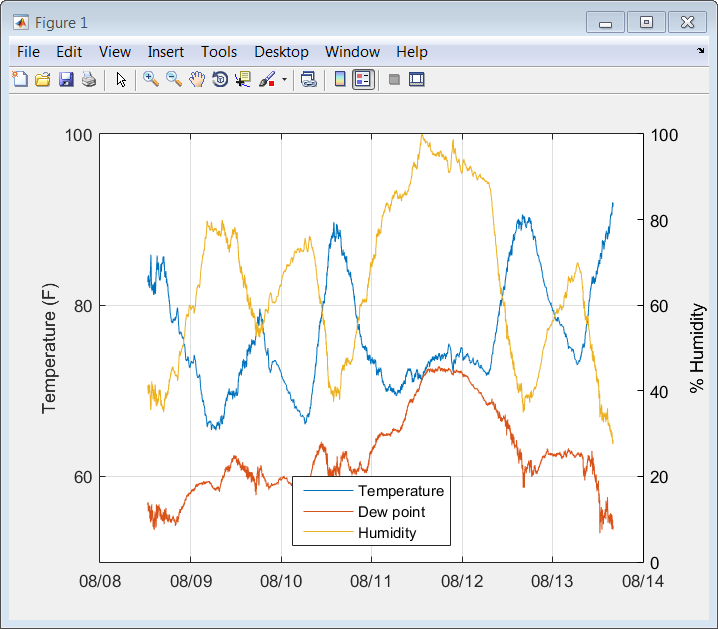Click the Link Plot icon
718x629 pixels.
309,80
